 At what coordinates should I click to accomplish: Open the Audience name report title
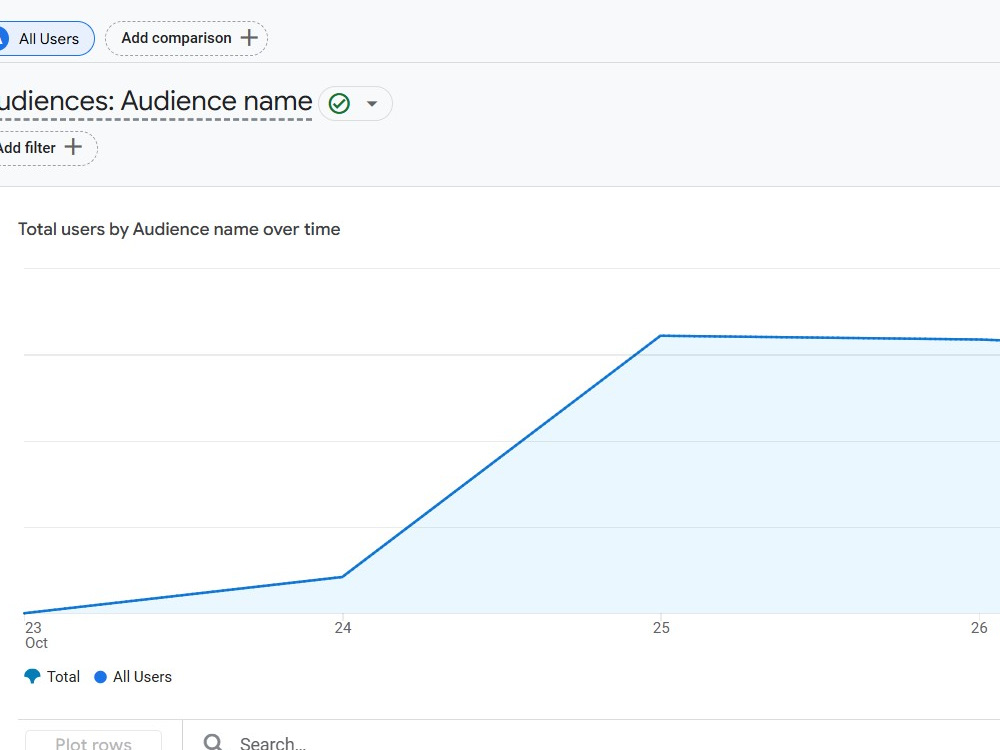(156, 101)
